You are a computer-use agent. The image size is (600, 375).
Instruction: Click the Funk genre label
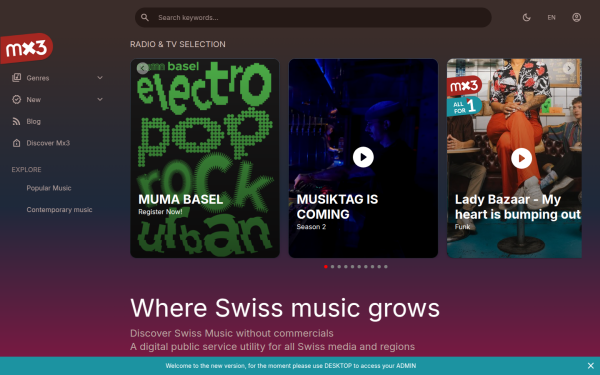point(462,227)
